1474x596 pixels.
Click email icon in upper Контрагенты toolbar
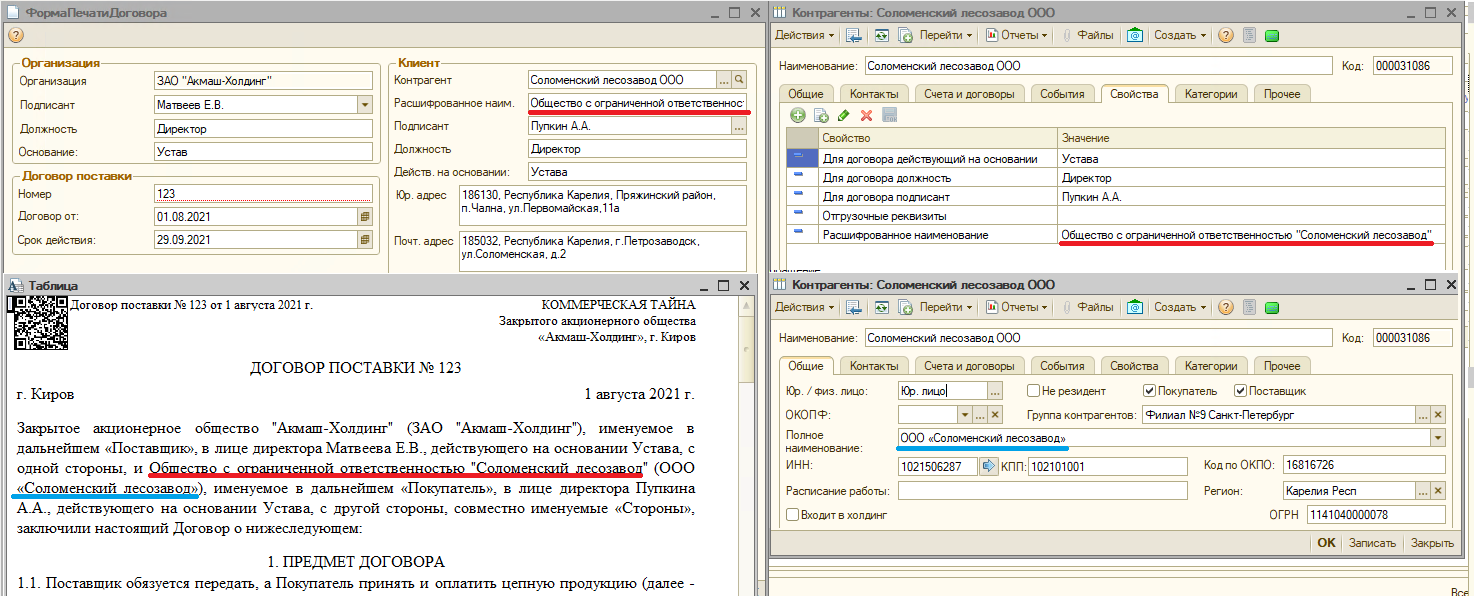pos(1134,35)
